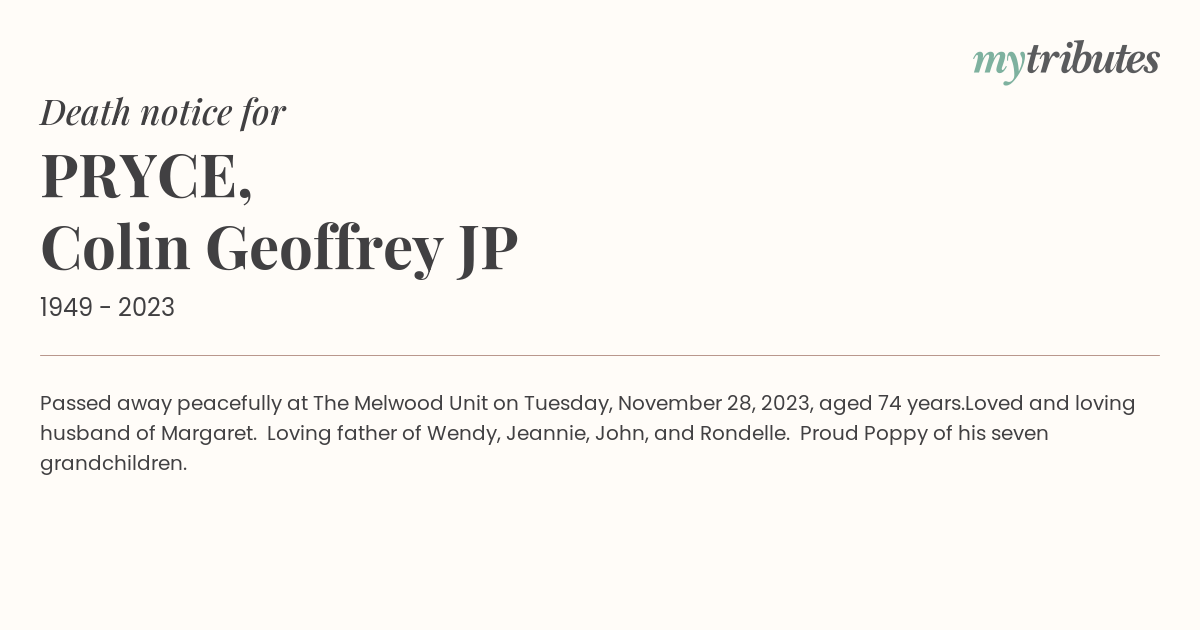Click the name Colin Geoffrey JP

click(x=279, y=249)
